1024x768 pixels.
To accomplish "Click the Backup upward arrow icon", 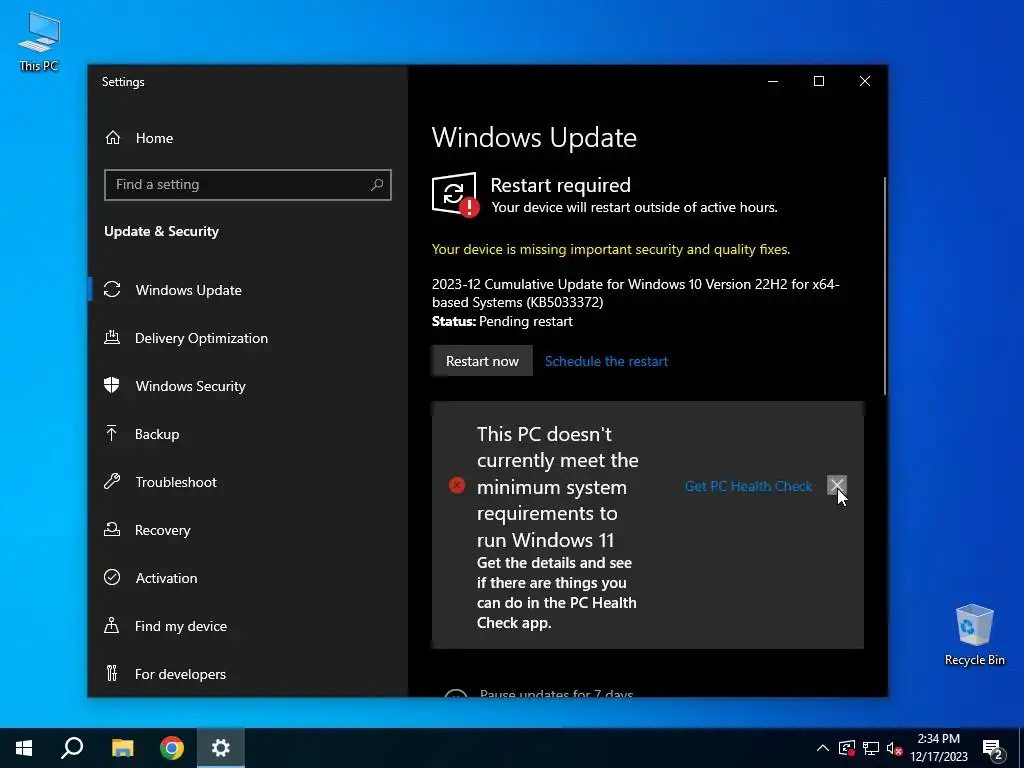I will click(112, 433).
